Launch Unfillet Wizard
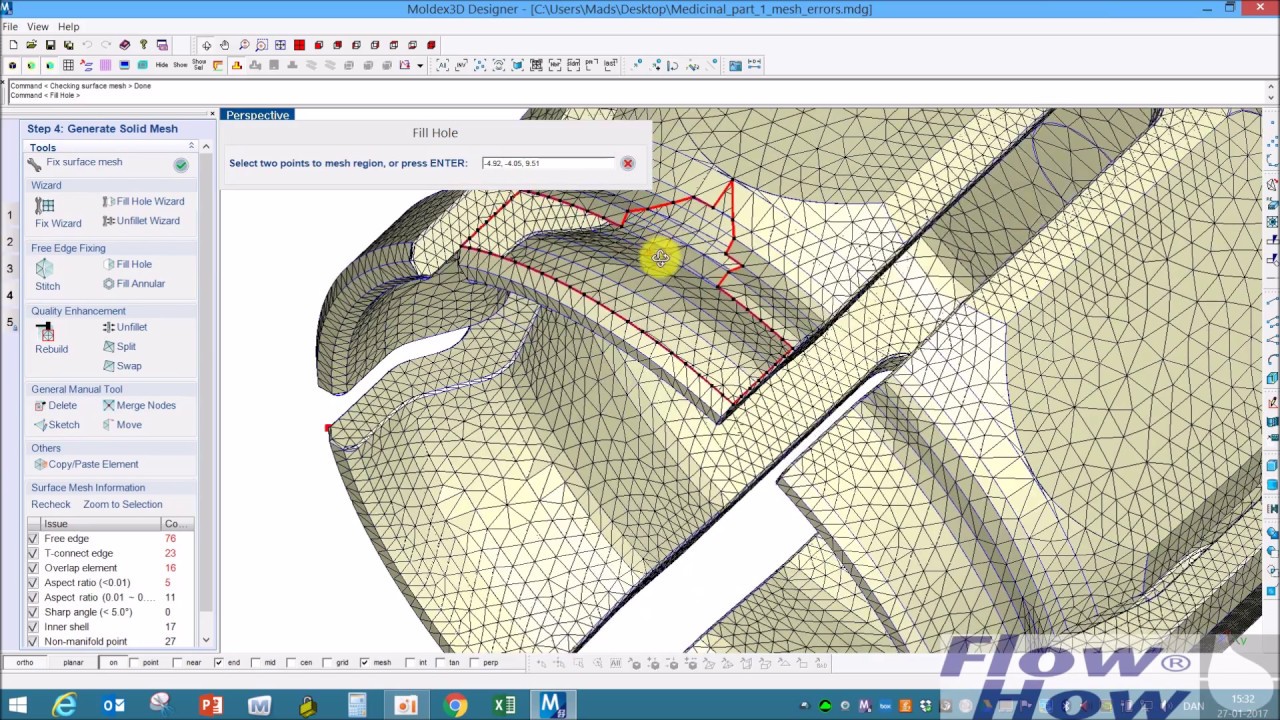The image size is (1280, 720). pos(141,221)
